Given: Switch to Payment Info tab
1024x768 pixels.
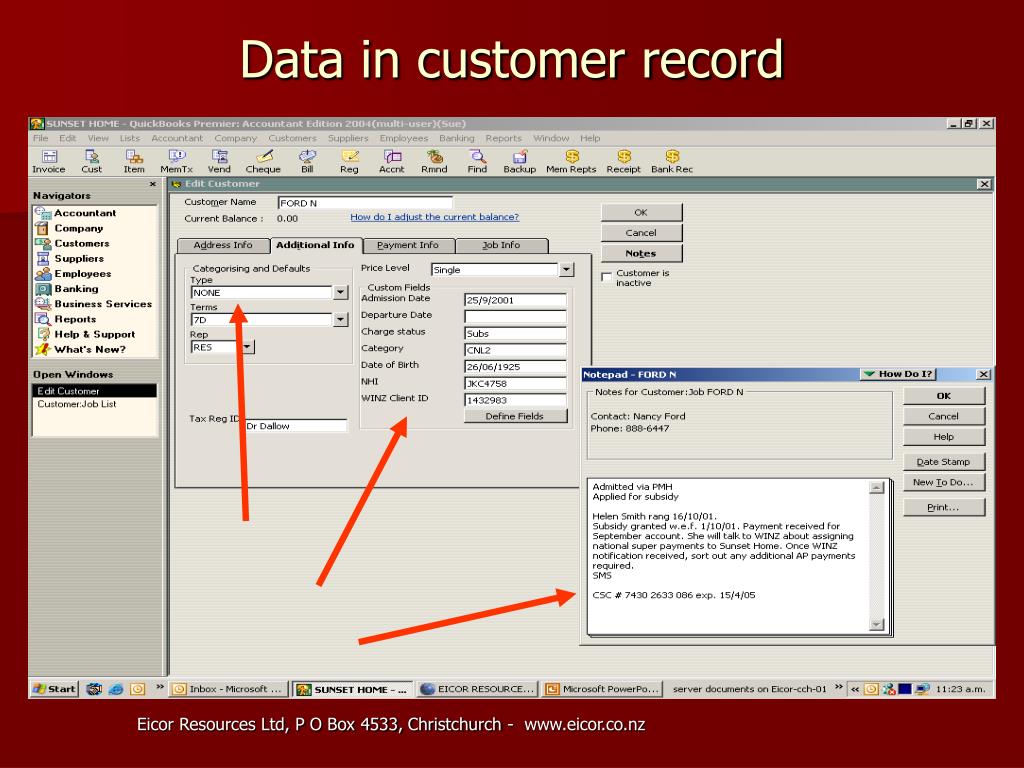Looking at the screenshot, I should tap(408, 245).
